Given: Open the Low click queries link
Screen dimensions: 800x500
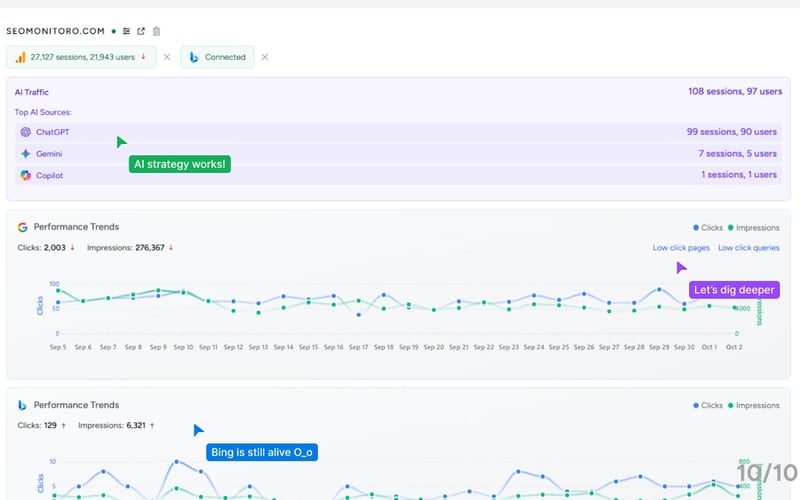Looking at the screenshot, I should tap(748, 248).
